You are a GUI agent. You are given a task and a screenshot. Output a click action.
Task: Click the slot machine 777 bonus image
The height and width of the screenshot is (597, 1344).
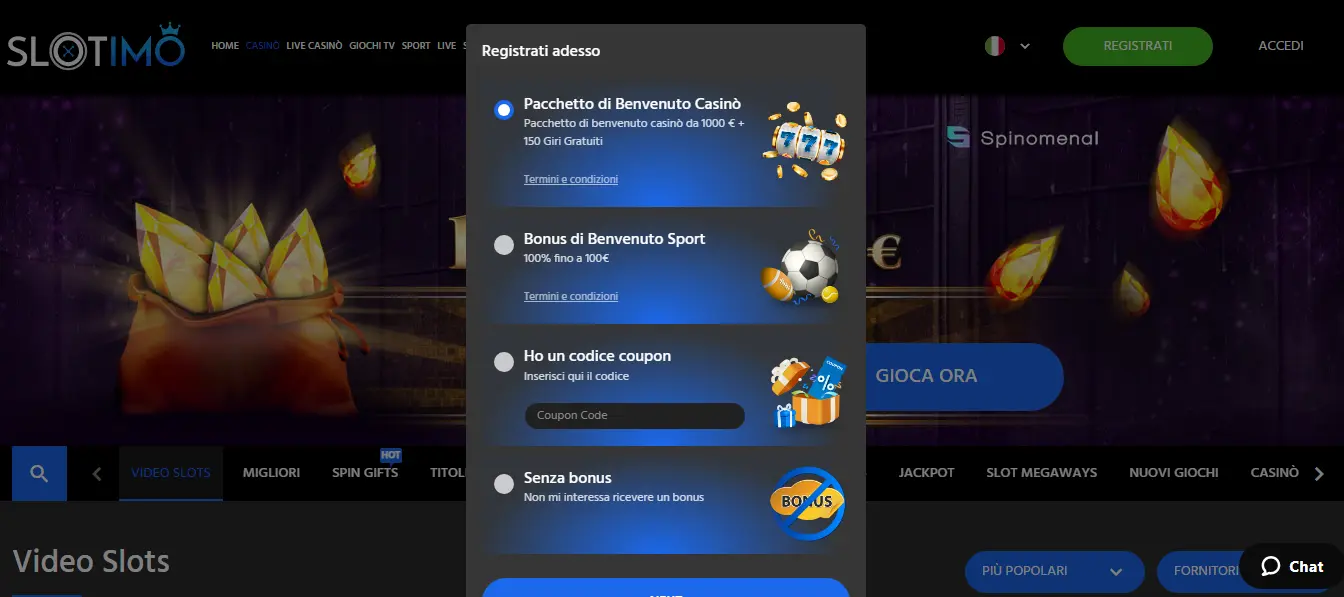(805, 142)
